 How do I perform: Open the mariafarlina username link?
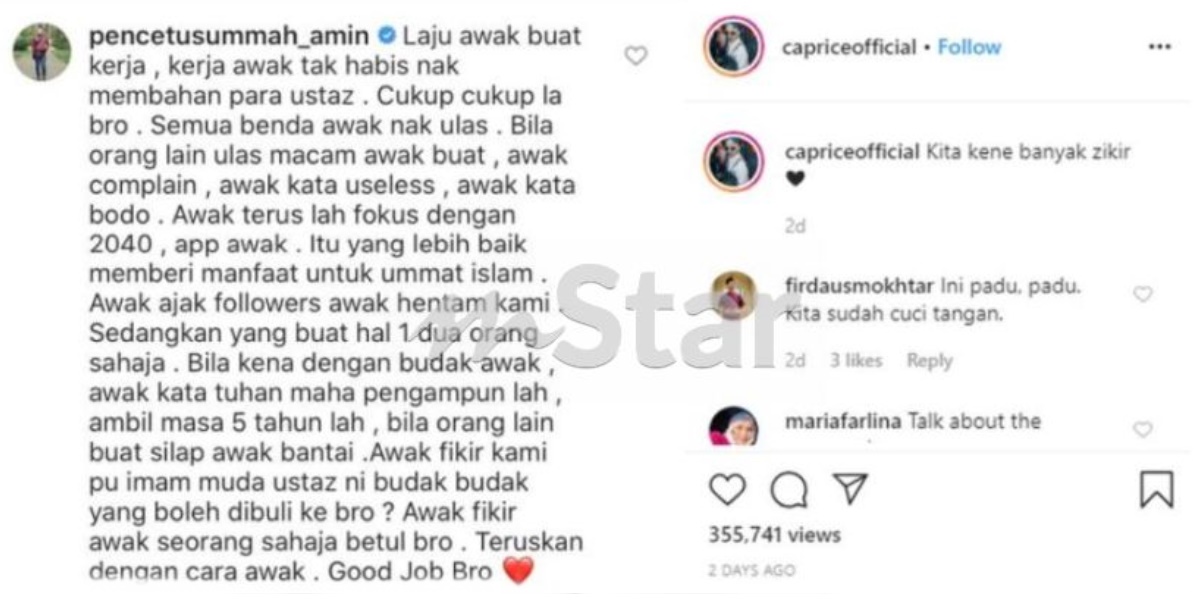pyautogui.click(x=844, y=421)
